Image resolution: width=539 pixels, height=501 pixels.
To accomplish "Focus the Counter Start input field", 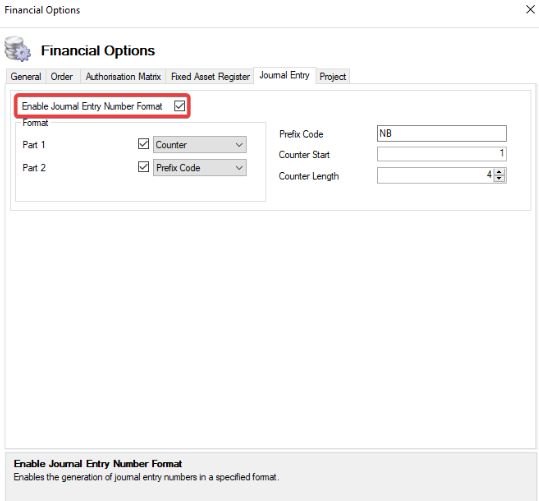I will [442, 154].
